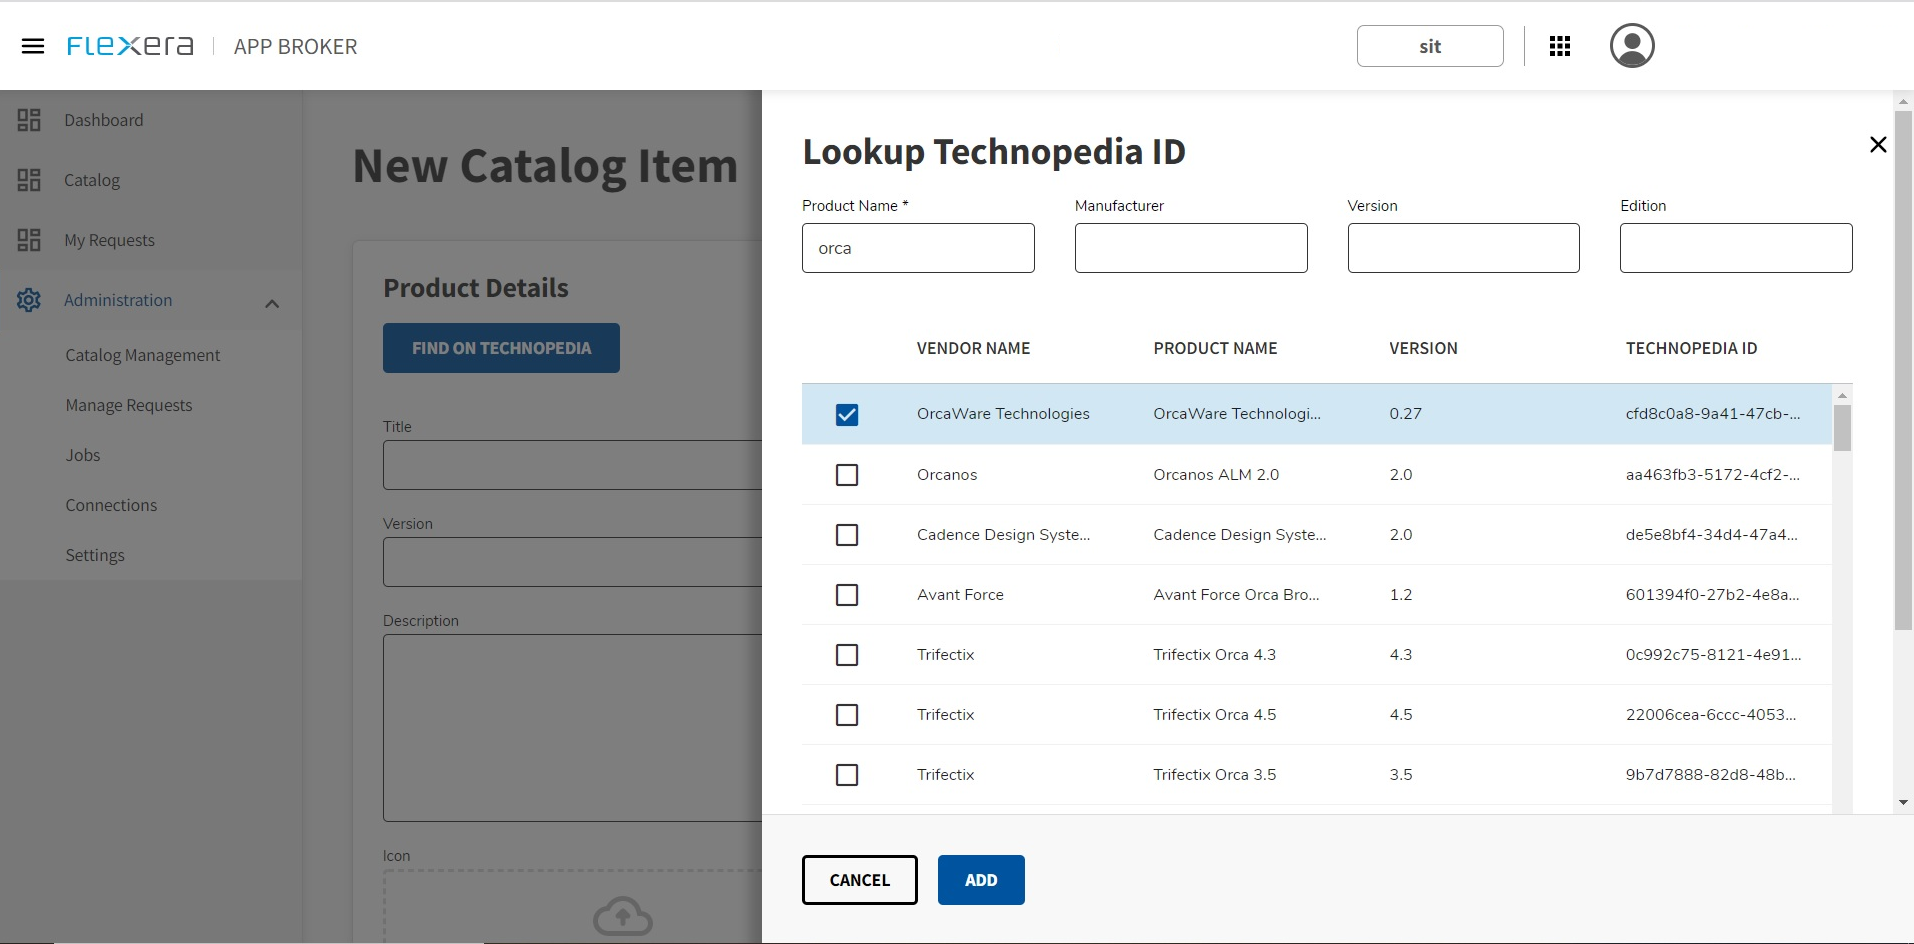Click the Description text area
The width and height of the screenshot is (1914, 944).
(x=572, y=728)
